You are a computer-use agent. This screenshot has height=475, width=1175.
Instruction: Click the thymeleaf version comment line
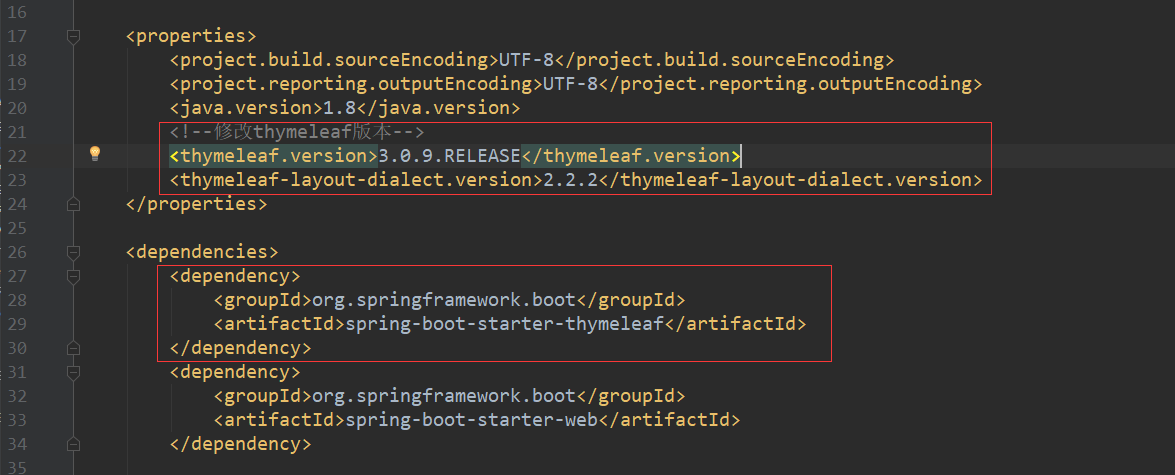[x=297, y=132]
